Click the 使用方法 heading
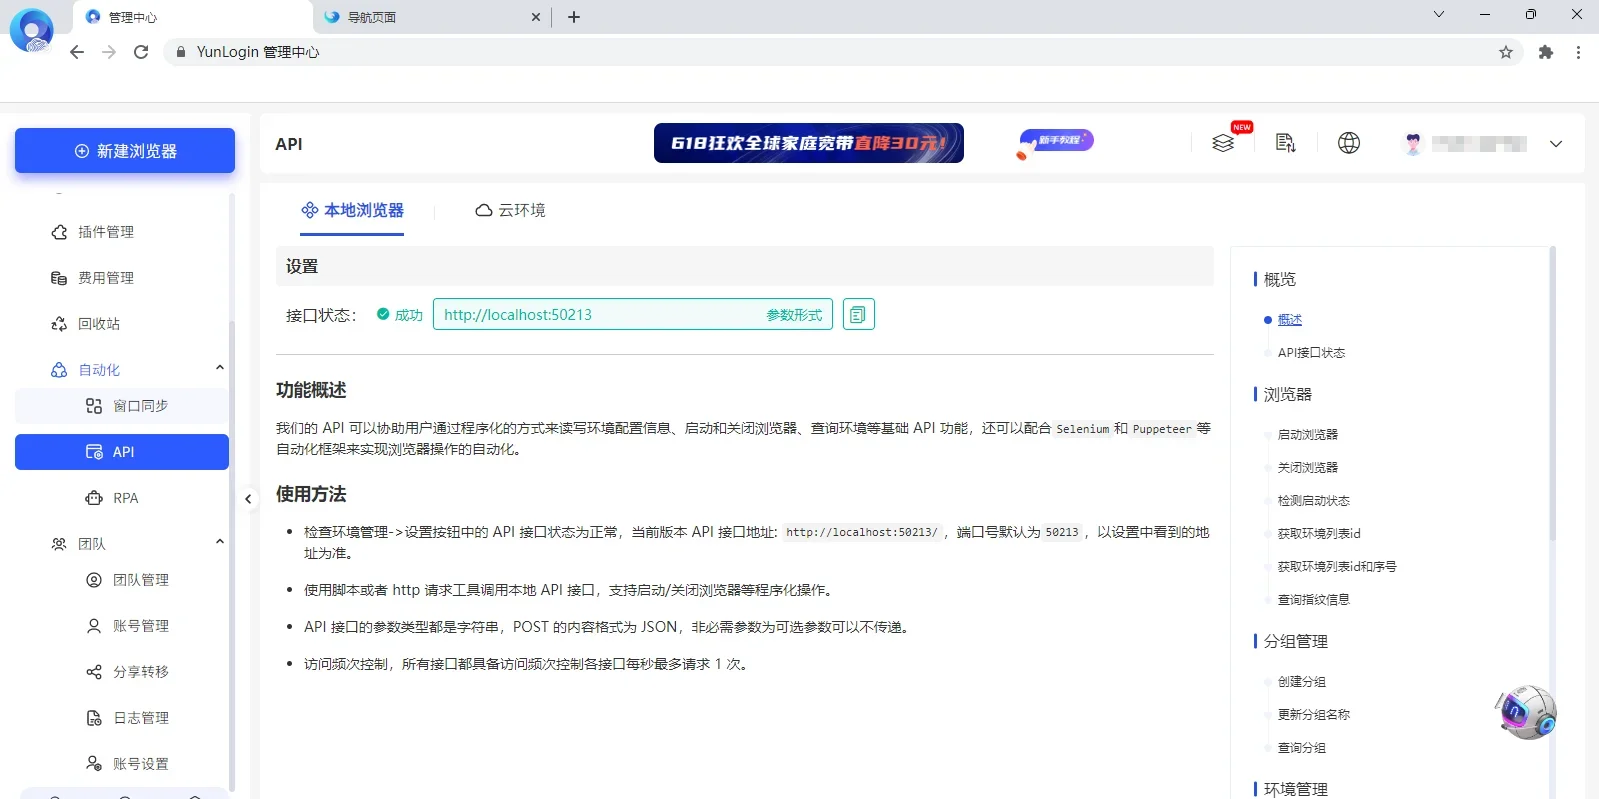 [311, 494]
